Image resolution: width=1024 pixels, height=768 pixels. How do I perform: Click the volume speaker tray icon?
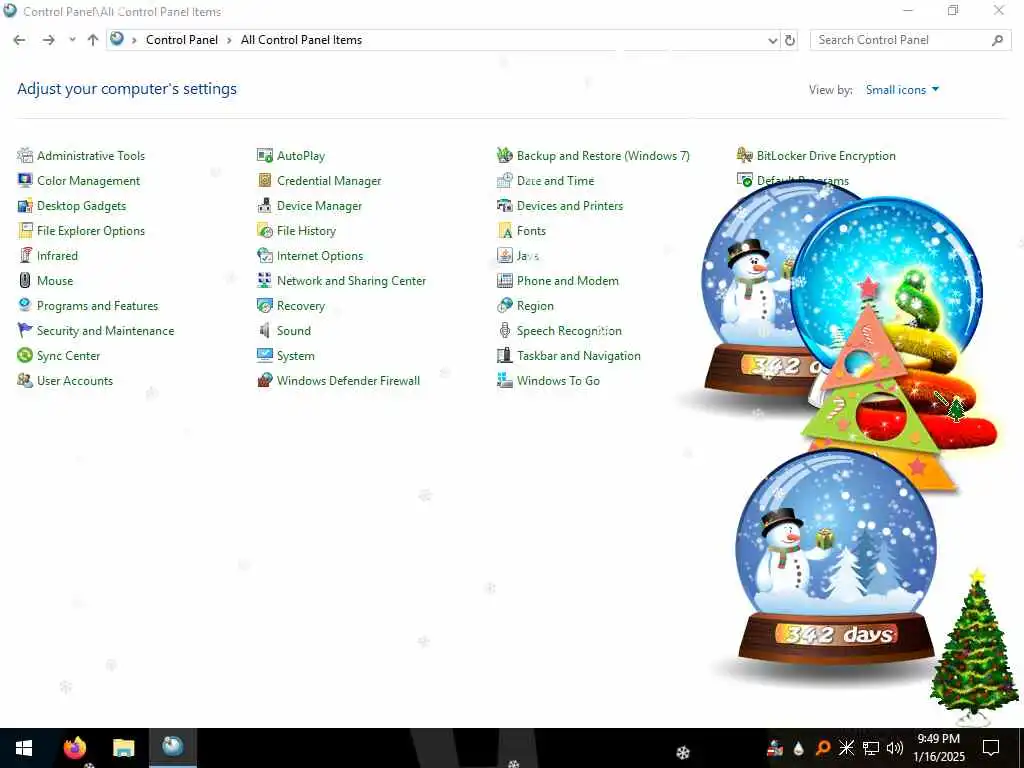pyautogui.click(x=895, y=748)
